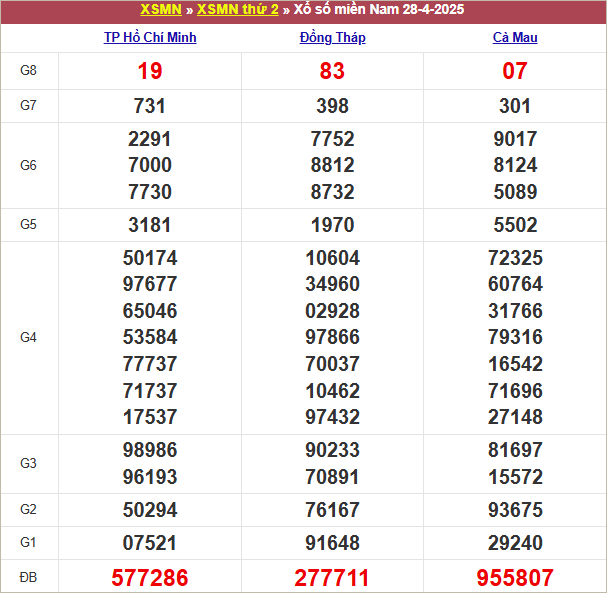Click the G4 number 10604
Image resolution: width=607 pixels, height=593 pixels.
(x=332, y=258)
